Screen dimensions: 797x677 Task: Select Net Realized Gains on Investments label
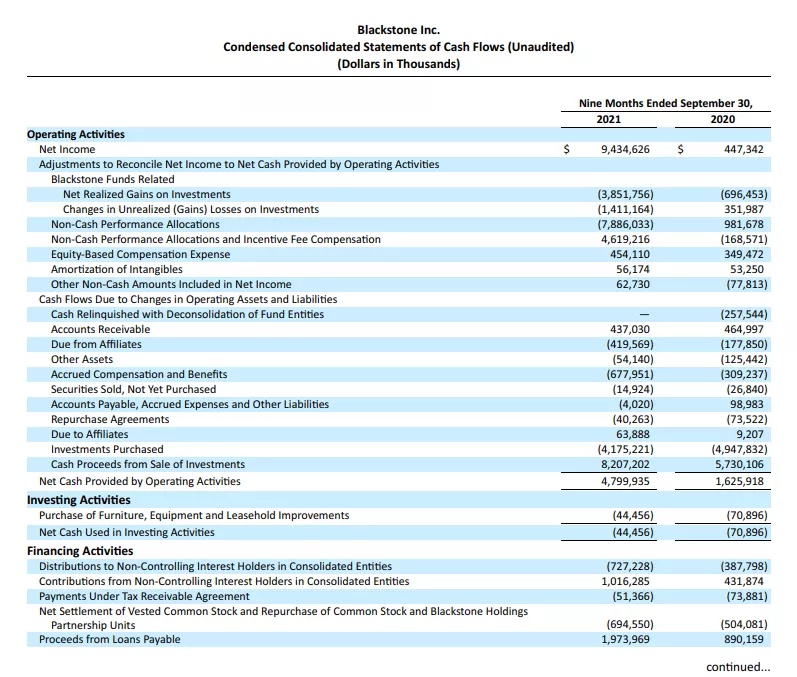tap(146, 194)
